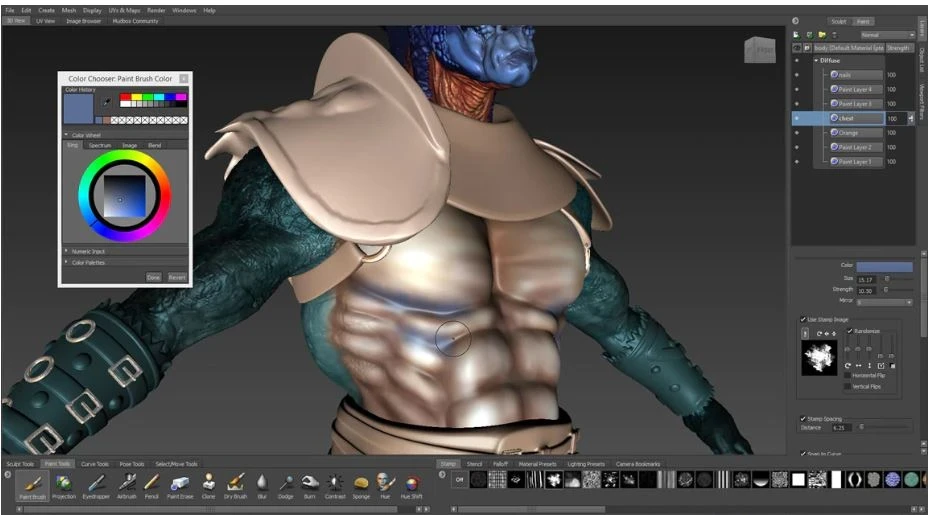Image resolution: width=932 pixels, height=515 pixels.
Task: Toggle visibility of Orange layer
Action: (797, 133)
